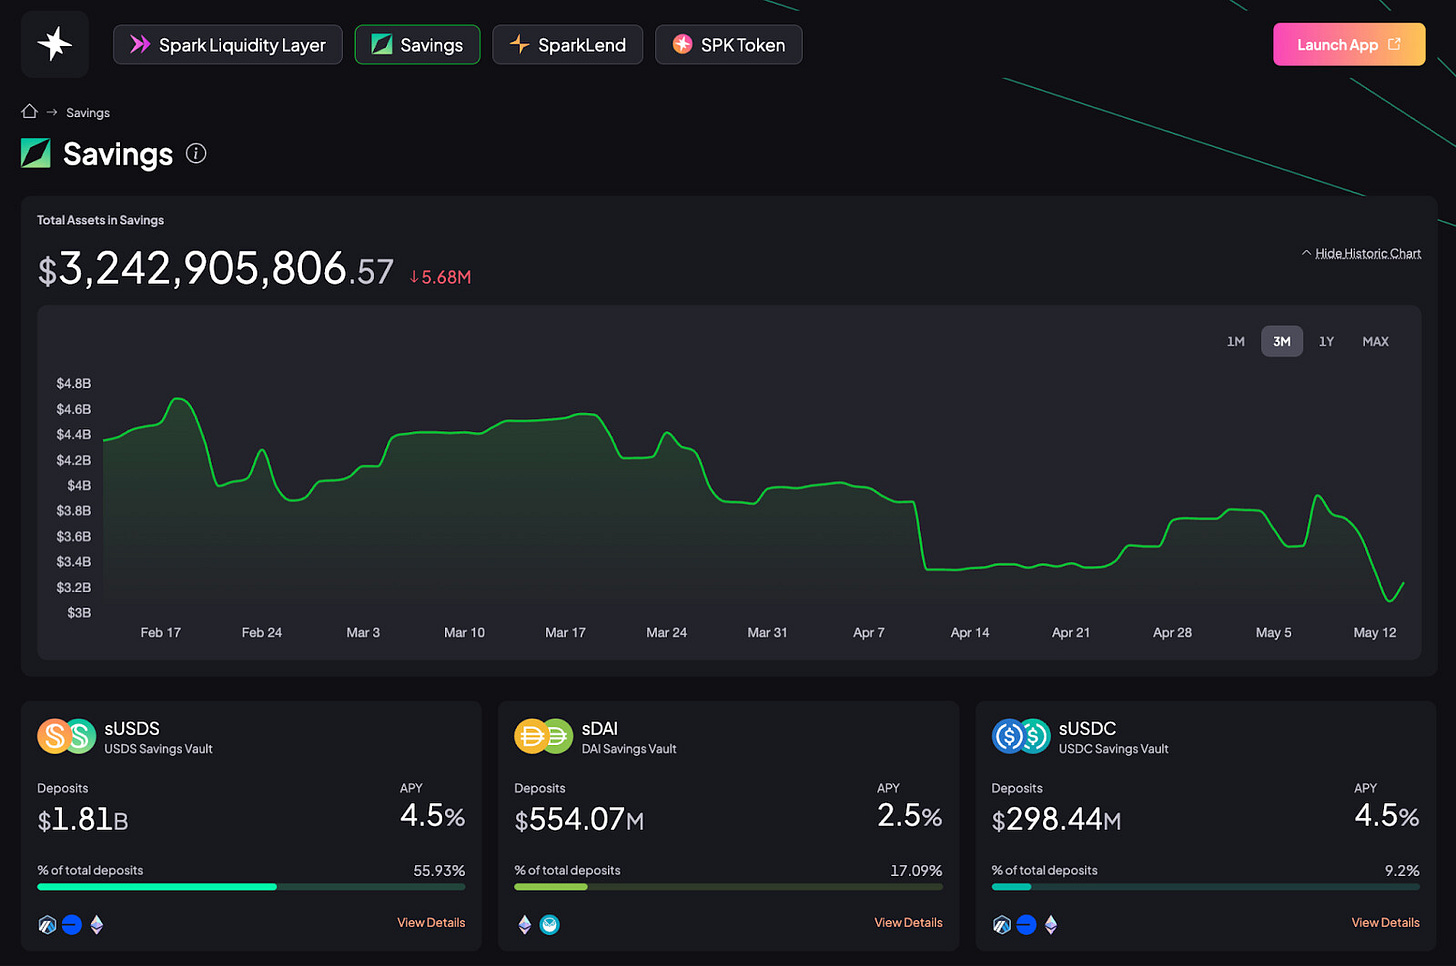Select the 3M chart range
The image size is (1456, 966).
(1282, 342)
